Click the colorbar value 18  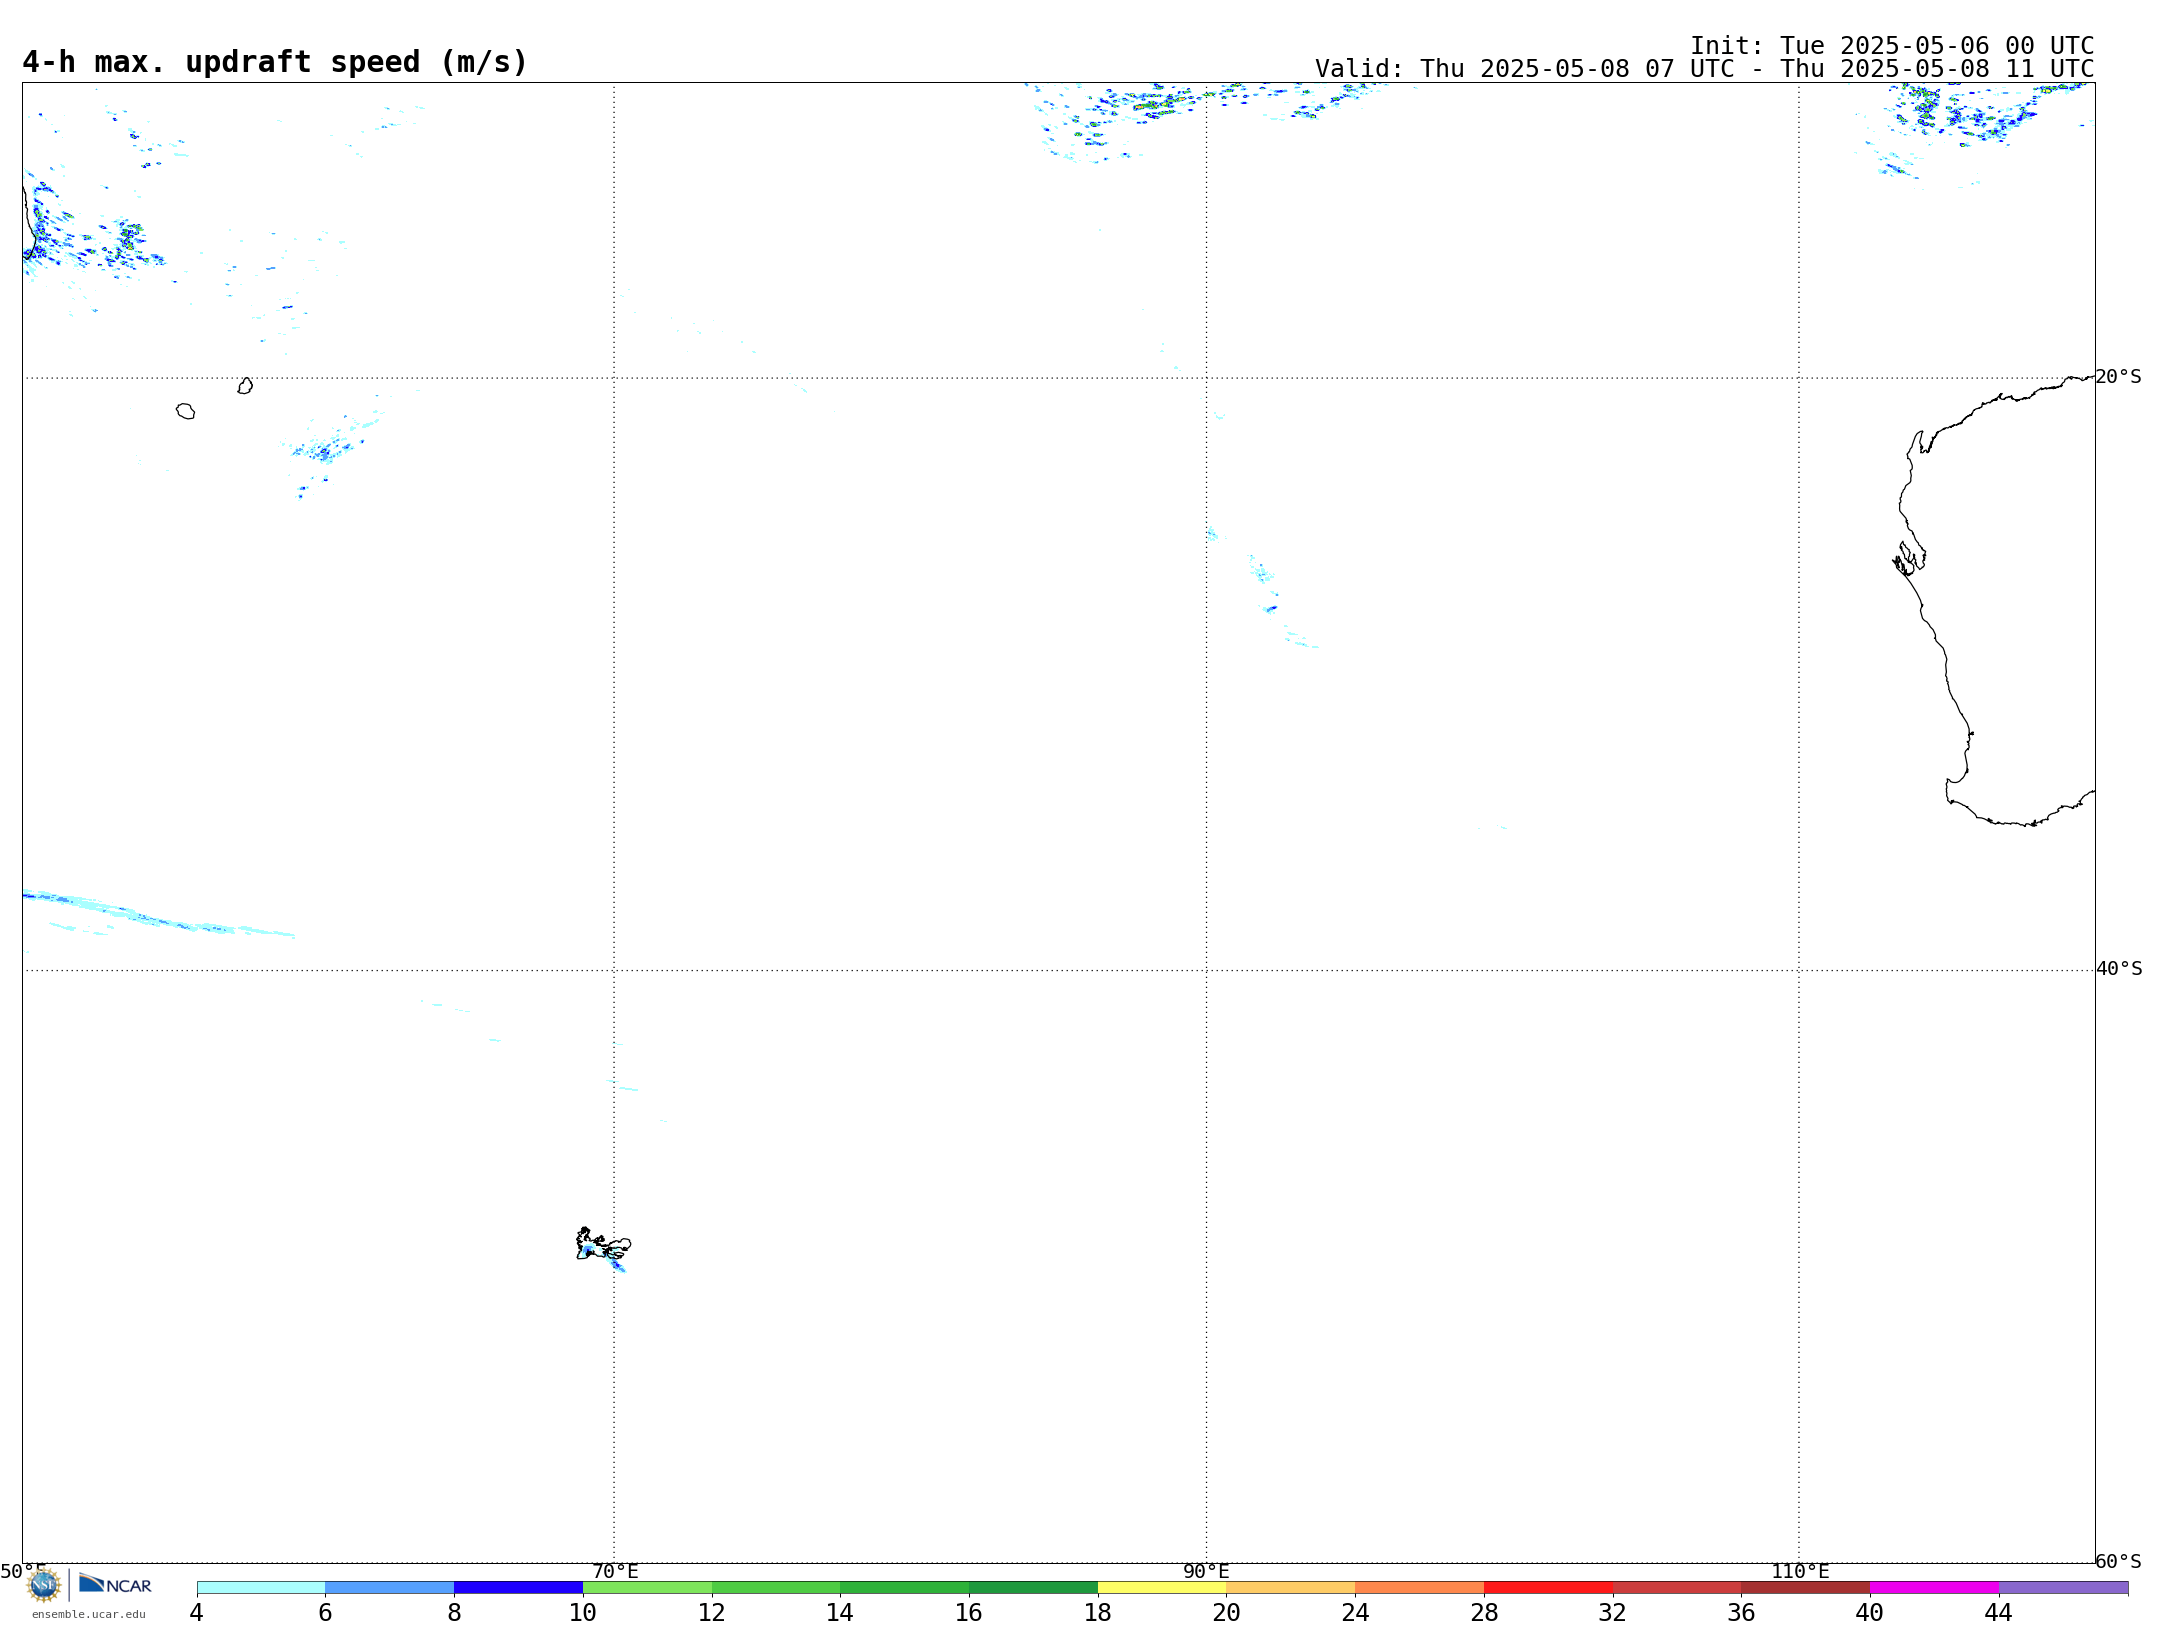(x=1098, y=1612)
